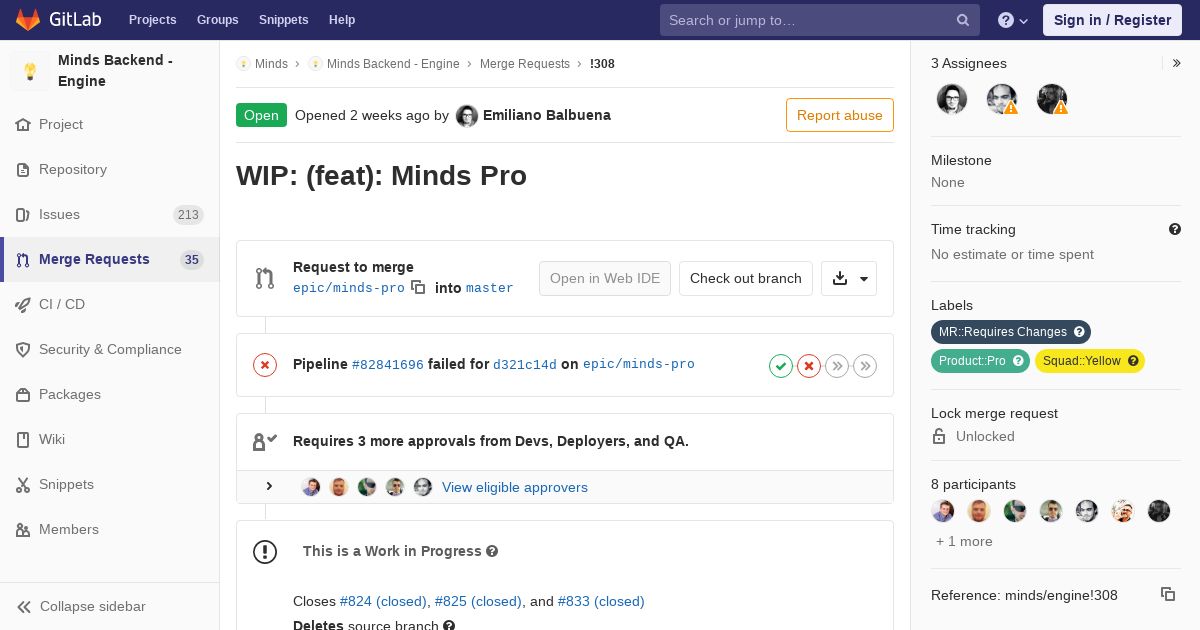Click the Work in Progress help icon
The height and width of the screenshot is (630, 1200).
(x=492, y=551)
